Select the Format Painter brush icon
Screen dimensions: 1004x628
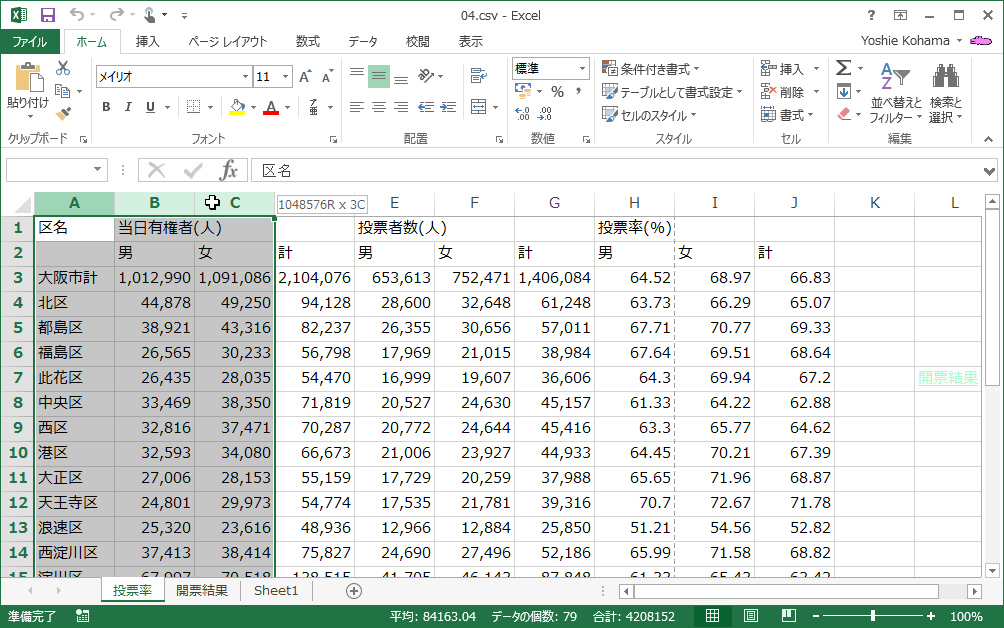pos(63,114)
